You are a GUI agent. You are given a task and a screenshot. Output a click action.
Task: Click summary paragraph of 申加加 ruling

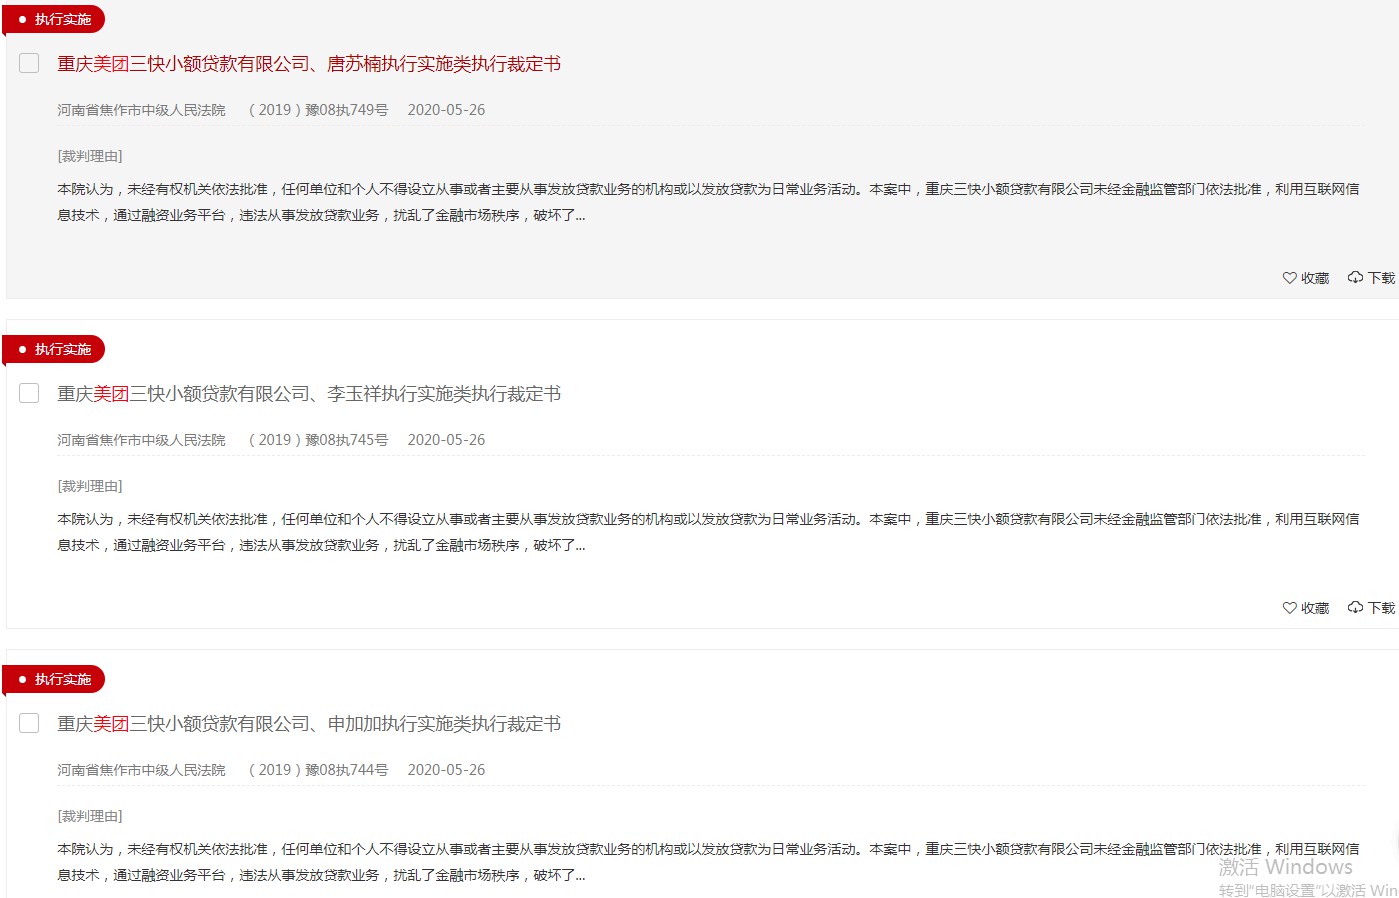(x=708, y=862)
